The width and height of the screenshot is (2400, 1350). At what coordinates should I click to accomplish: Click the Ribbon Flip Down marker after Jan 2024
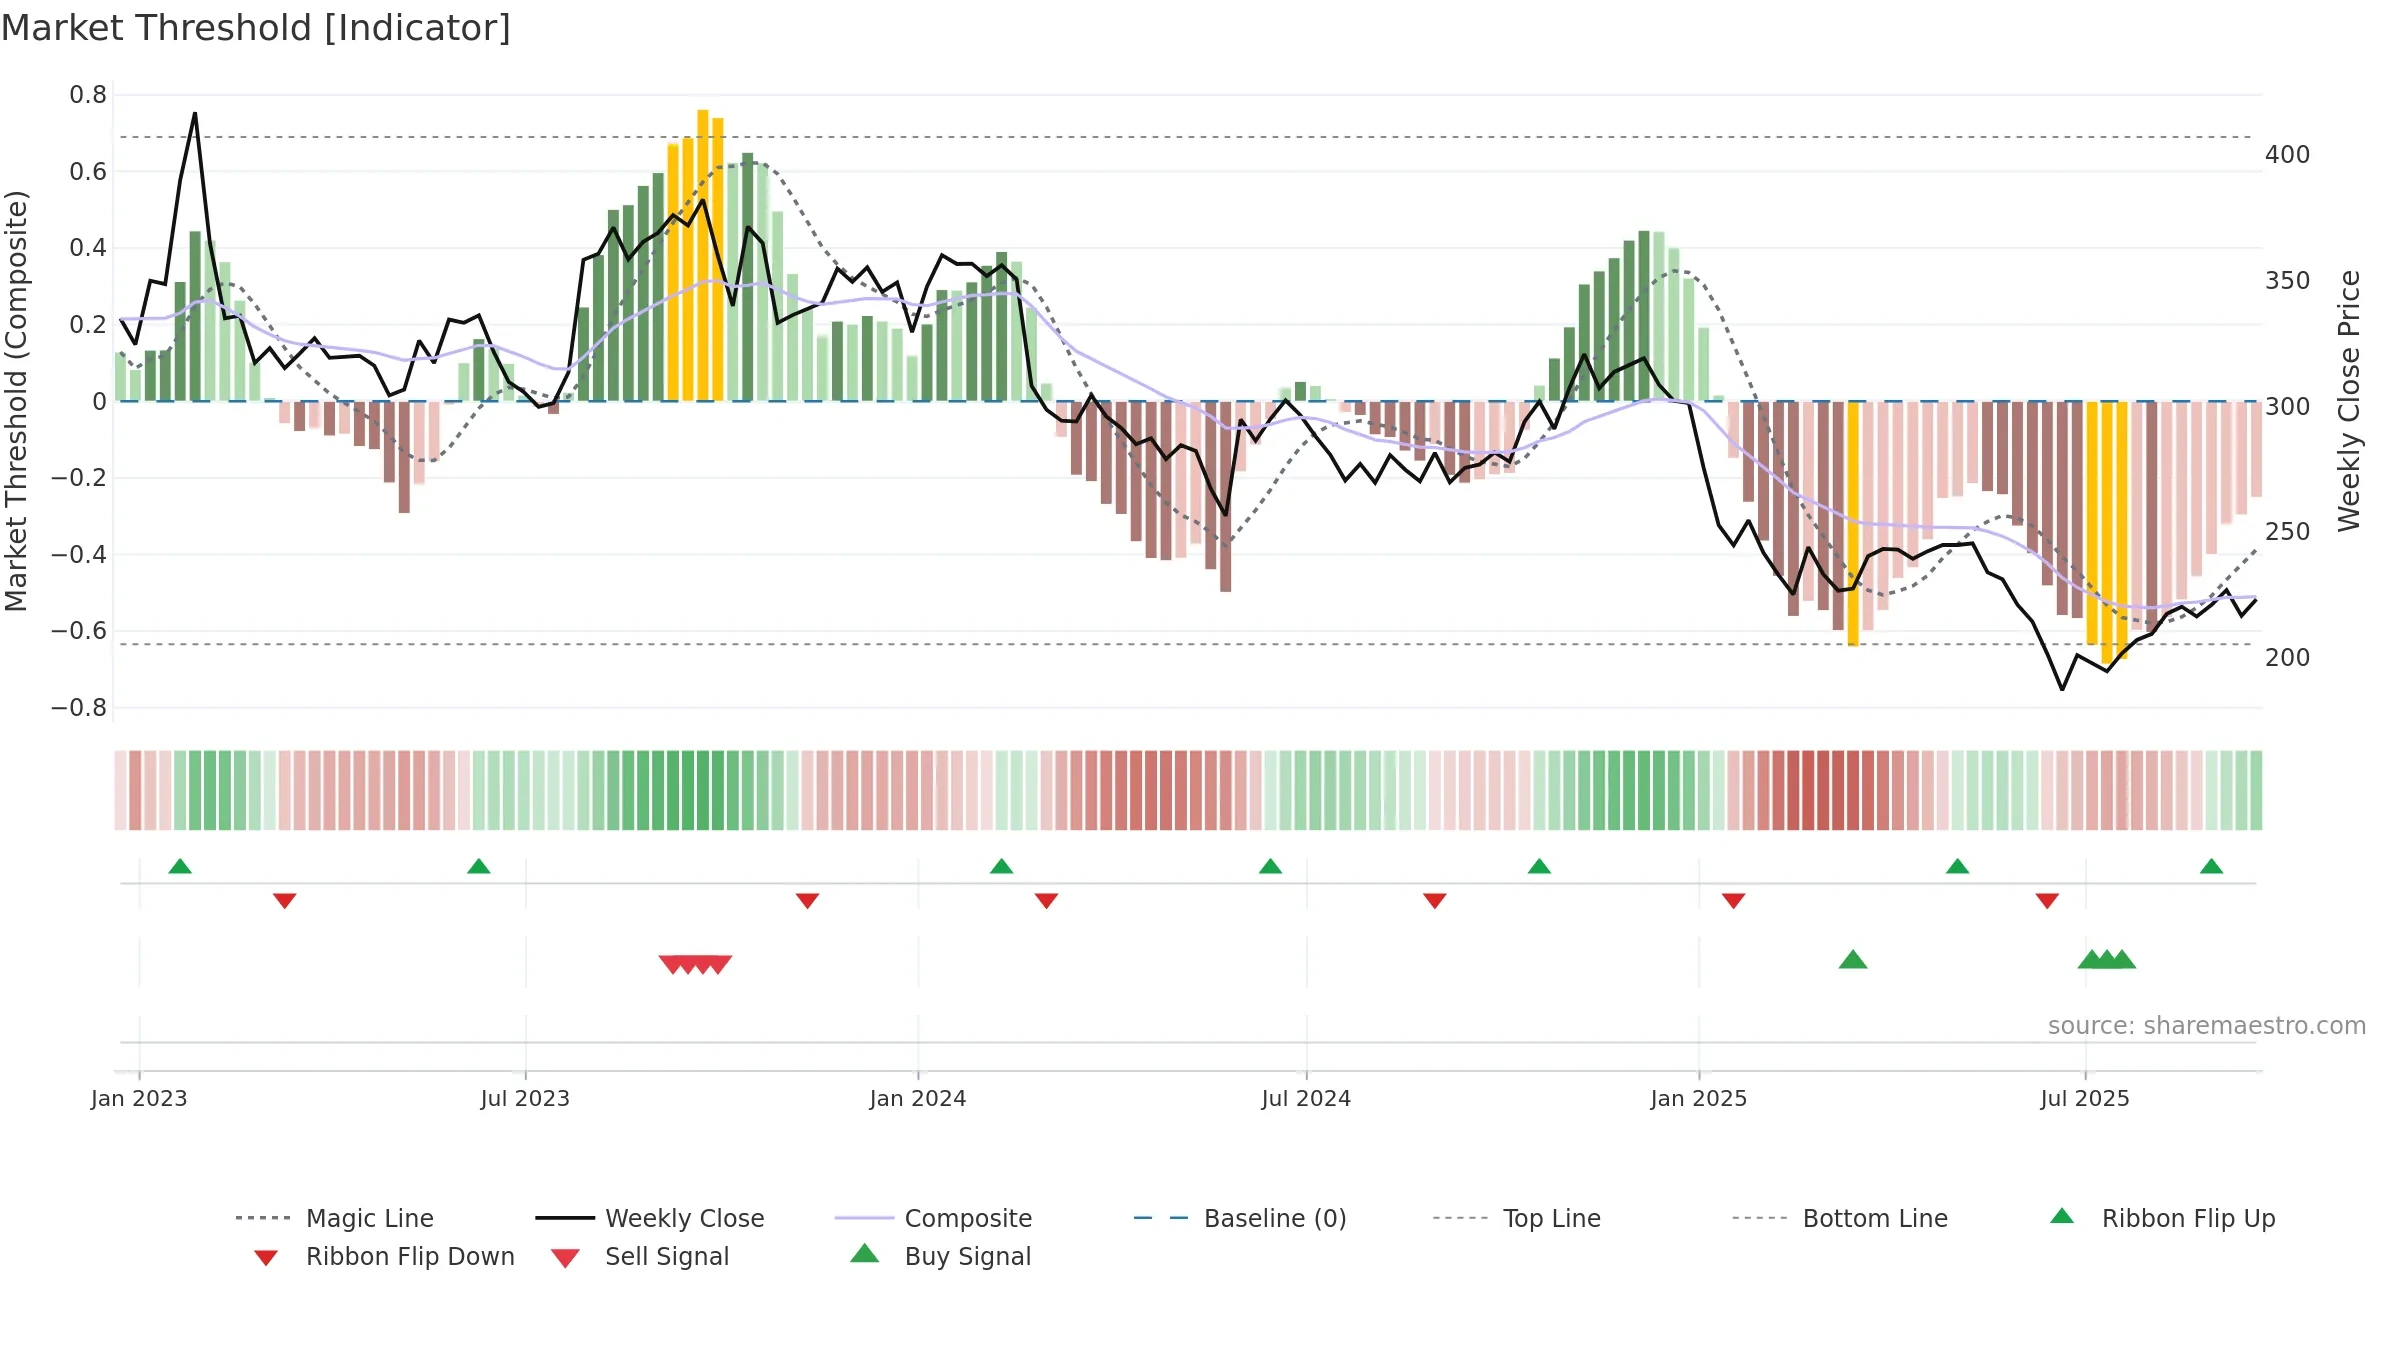pos(1046,901)
